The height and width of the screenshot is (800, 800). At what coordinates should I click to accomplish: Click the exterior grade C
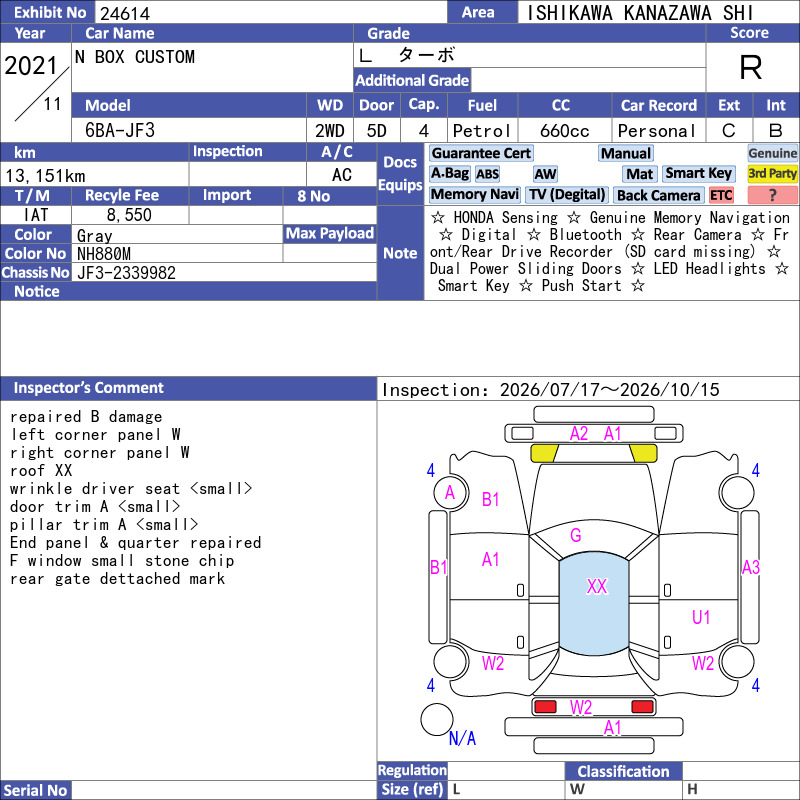[729, 131]
